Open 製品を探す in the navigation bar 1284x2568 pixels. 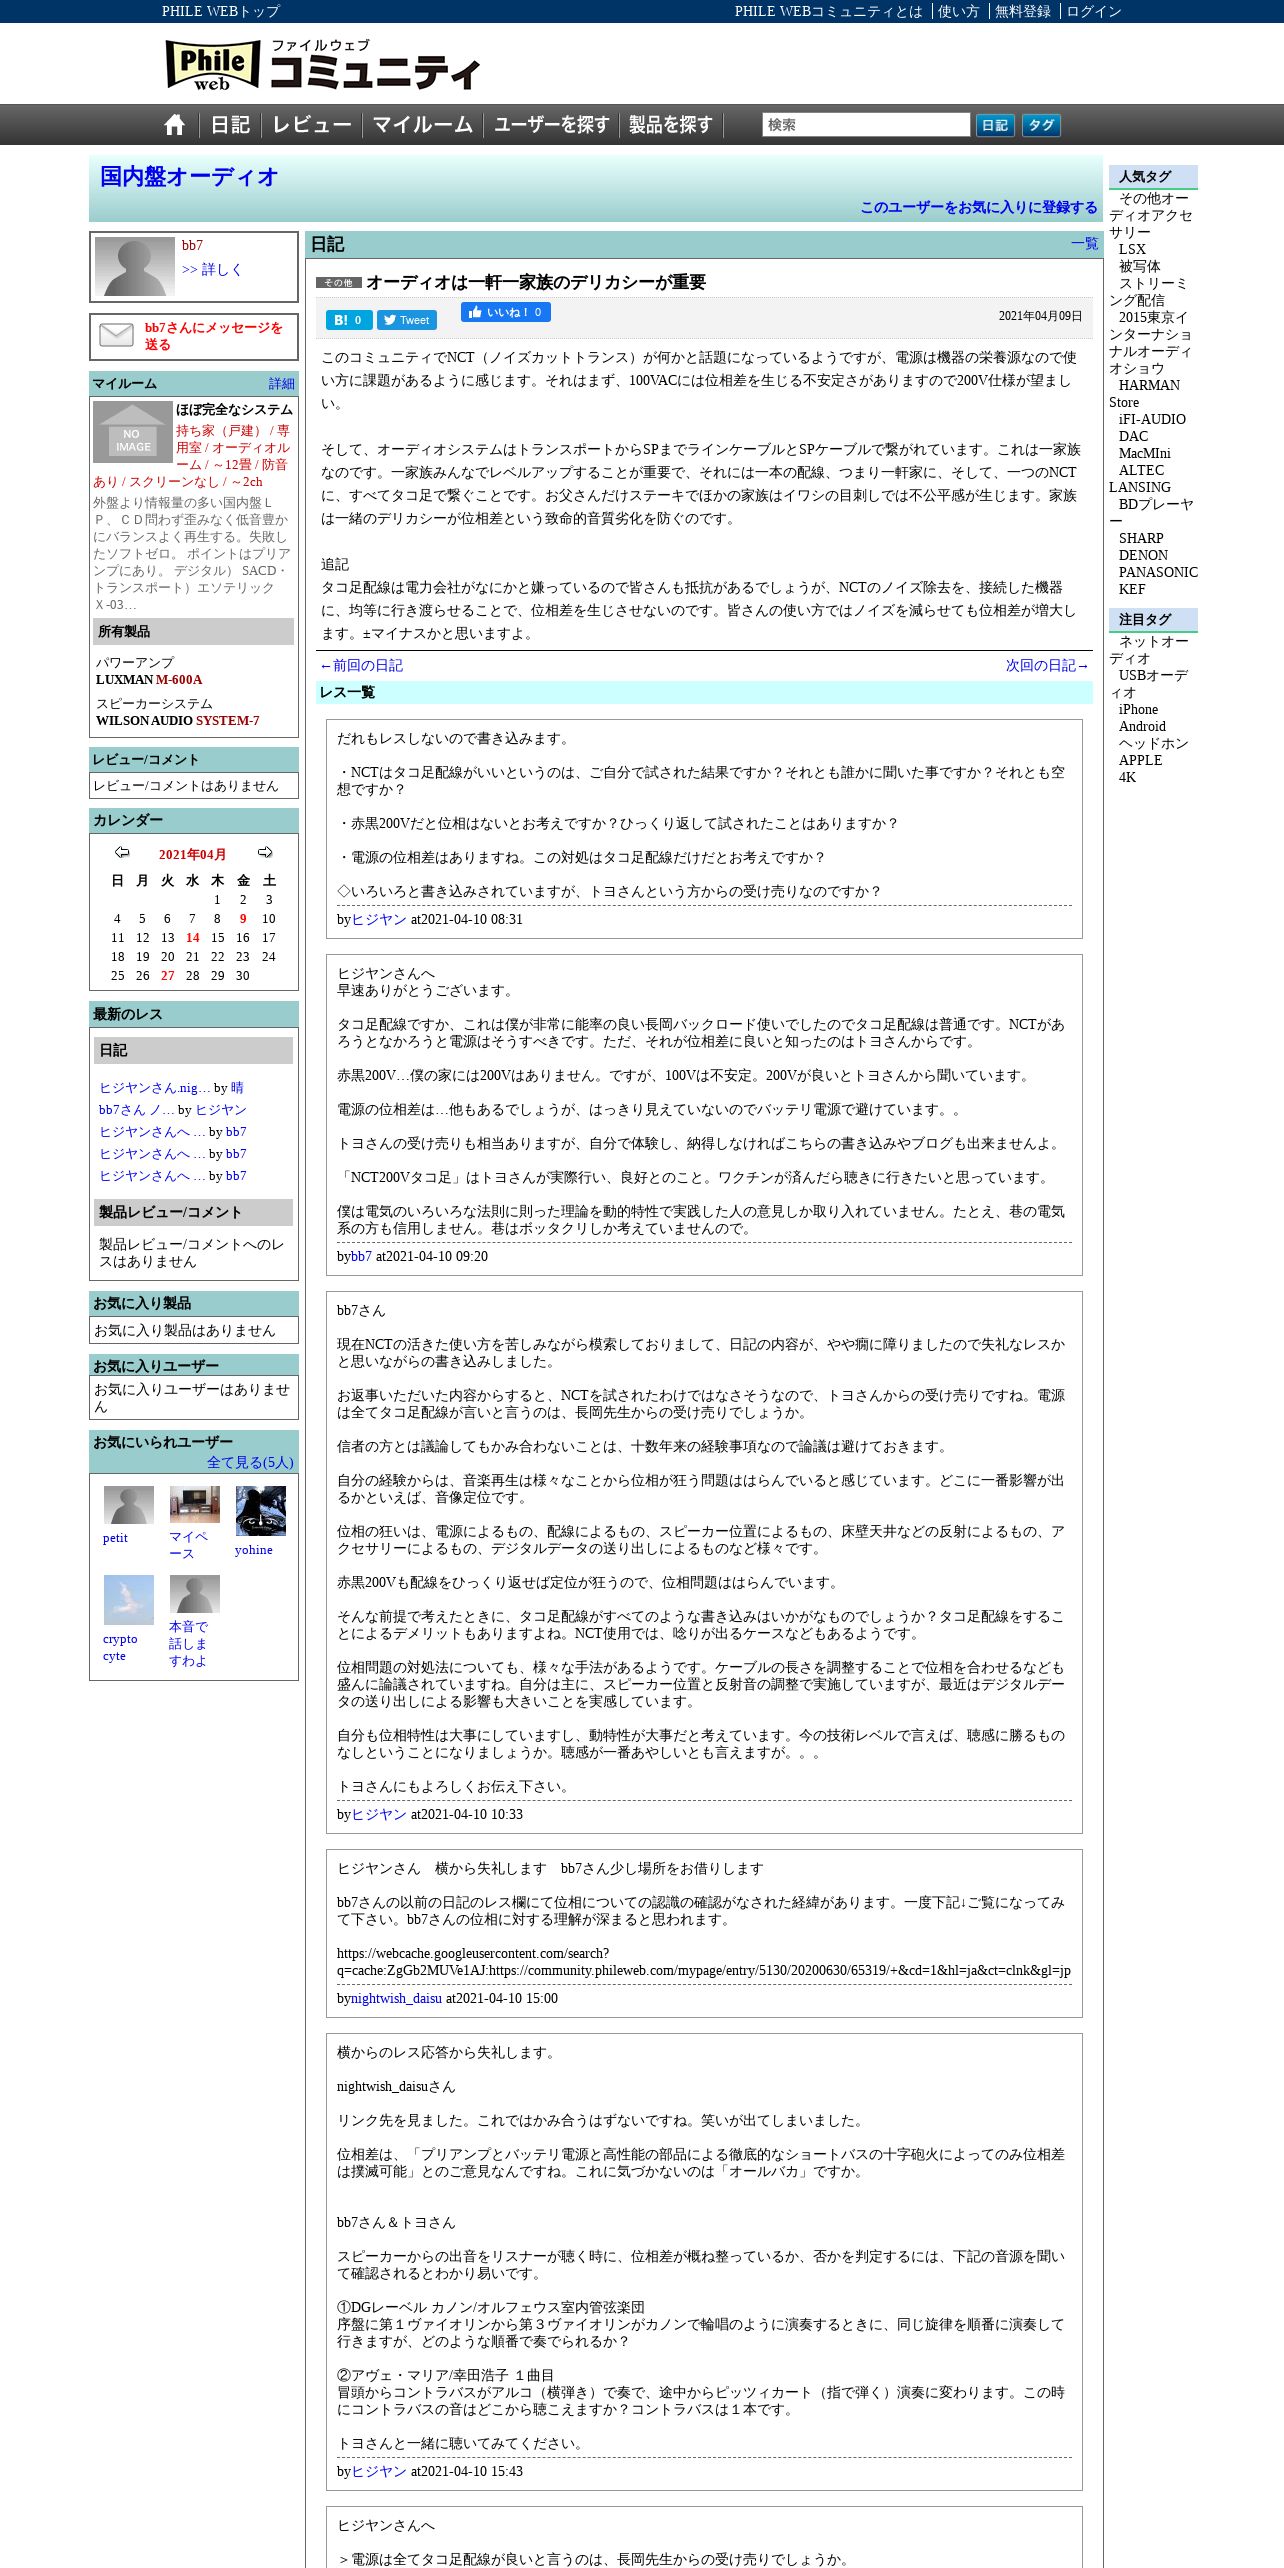pos(670,125)
